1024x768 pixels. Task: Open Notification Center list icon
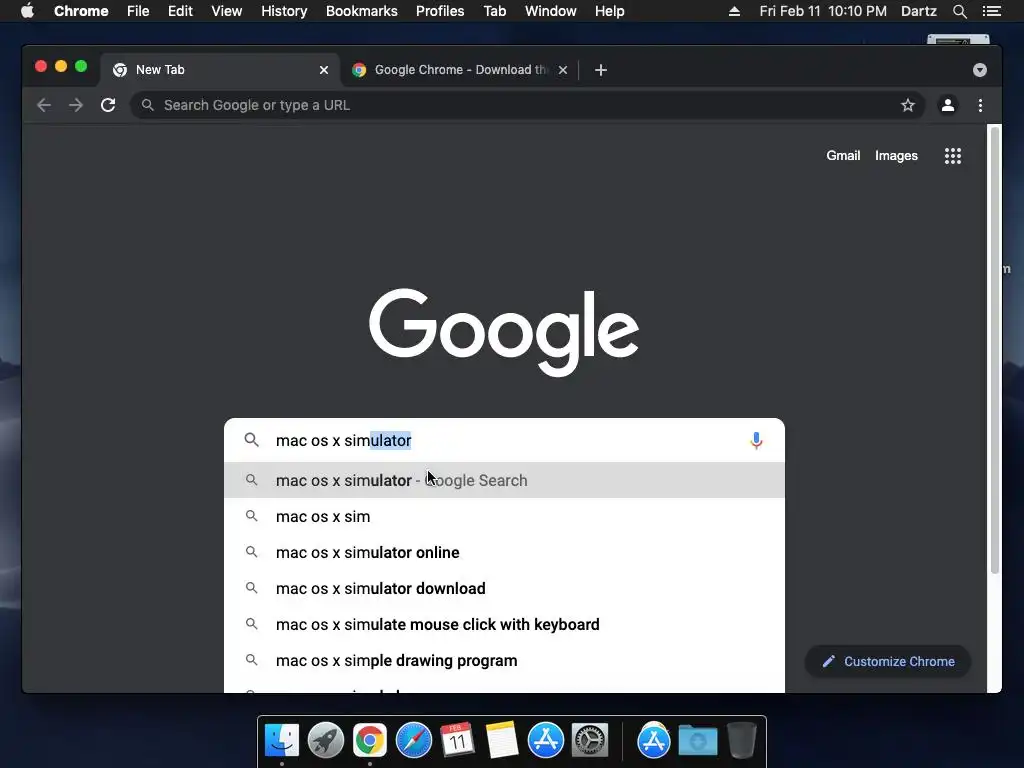(992, 11)
